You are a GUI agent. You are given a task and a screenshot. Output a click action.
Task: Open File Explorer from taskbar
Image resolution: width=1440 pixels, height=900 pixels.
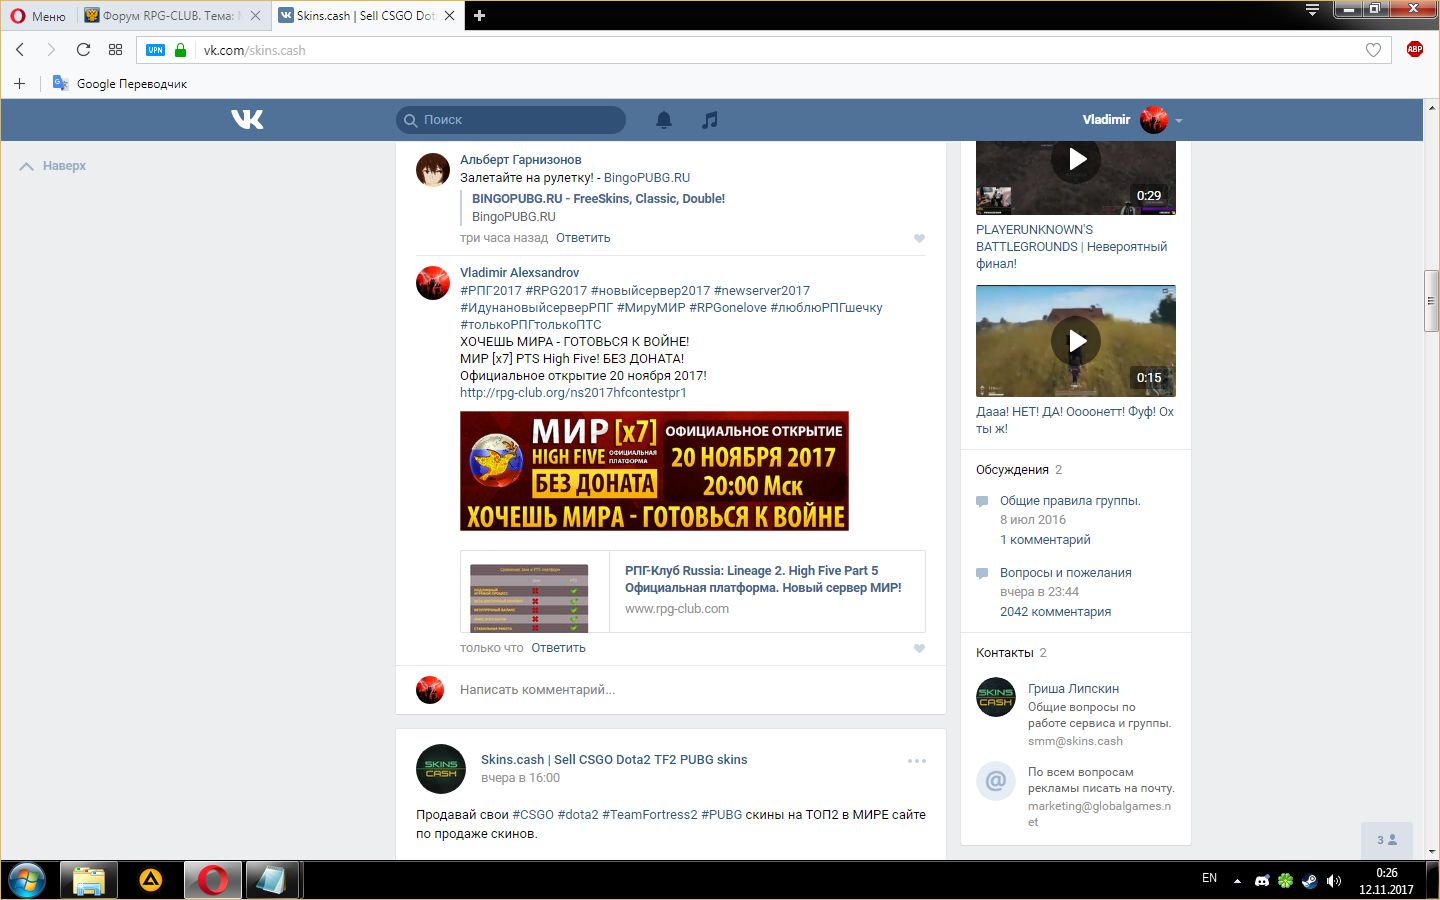88,881
